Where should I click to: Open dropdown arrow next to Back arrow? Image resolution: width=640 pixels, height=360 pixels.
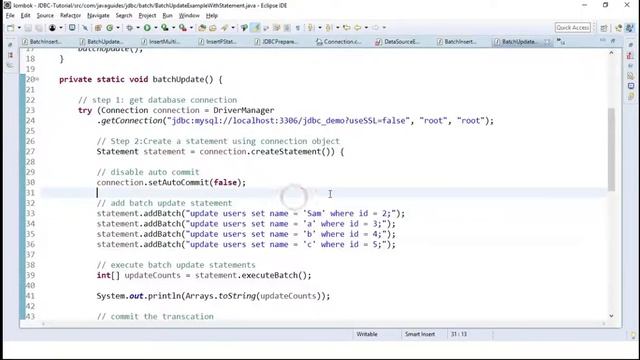pos(366,28)
